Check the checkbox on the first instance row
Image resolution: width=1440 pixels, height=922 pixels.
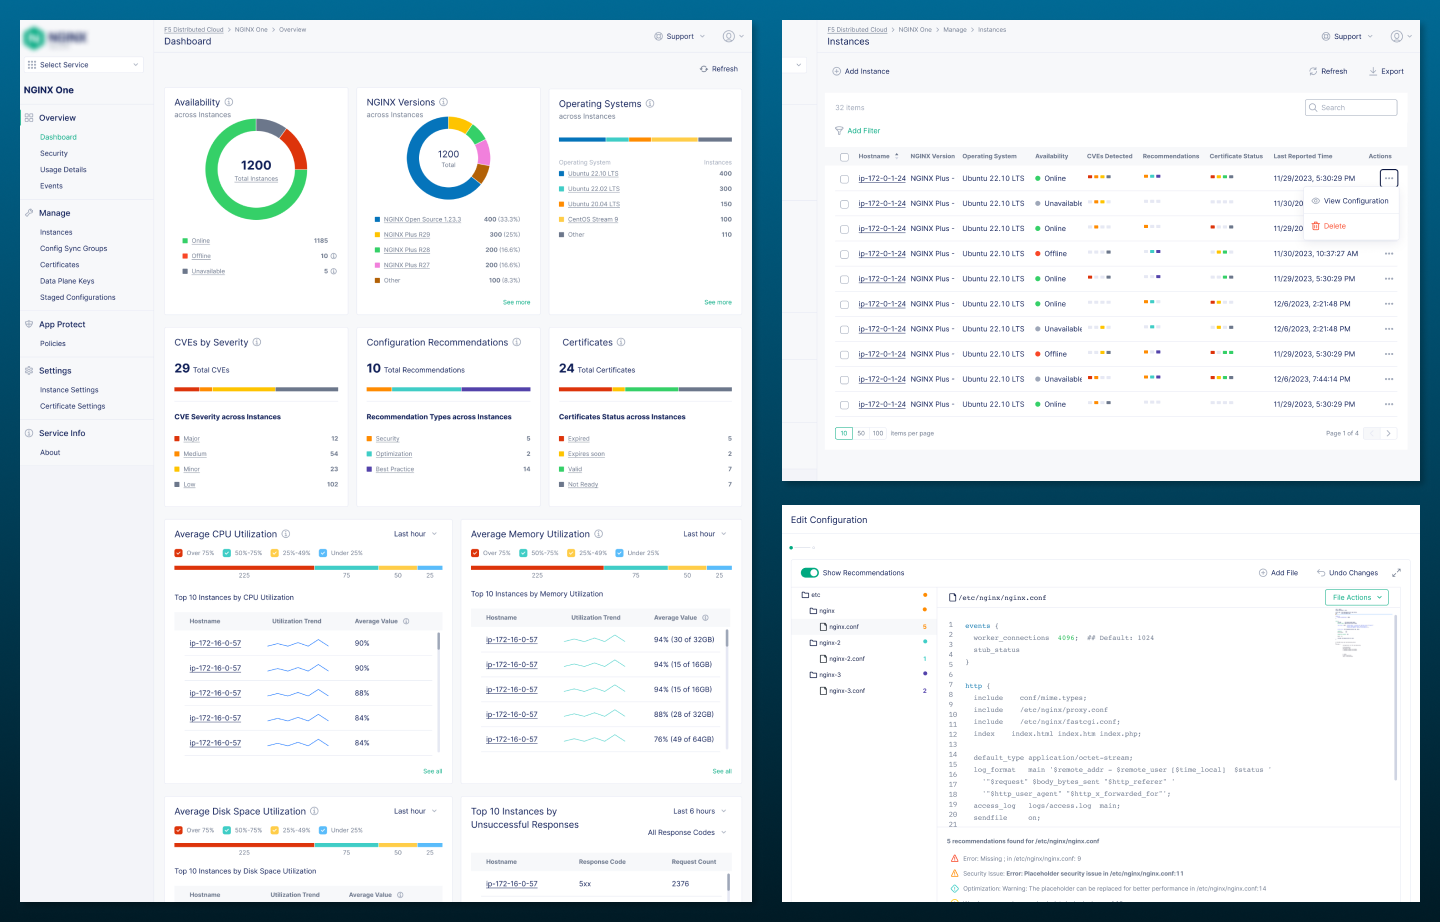tap(845, 178)
